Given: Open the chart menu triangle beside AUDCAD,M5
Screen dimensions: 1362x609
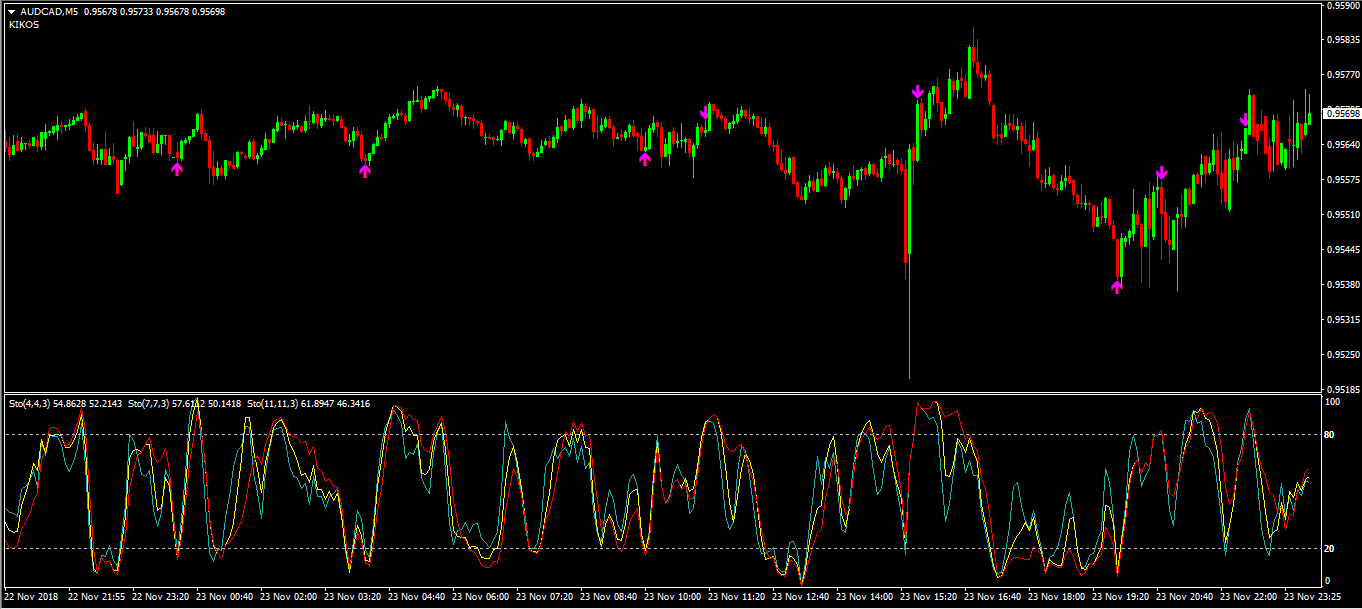Looking at the screenshot, I should 12,11.
